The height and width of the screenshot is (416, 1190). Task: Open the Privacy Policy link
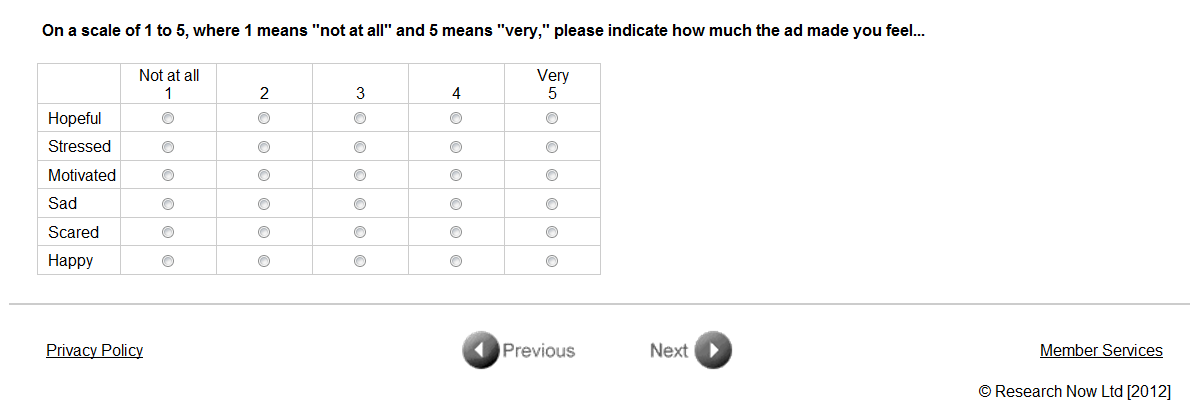94,350
